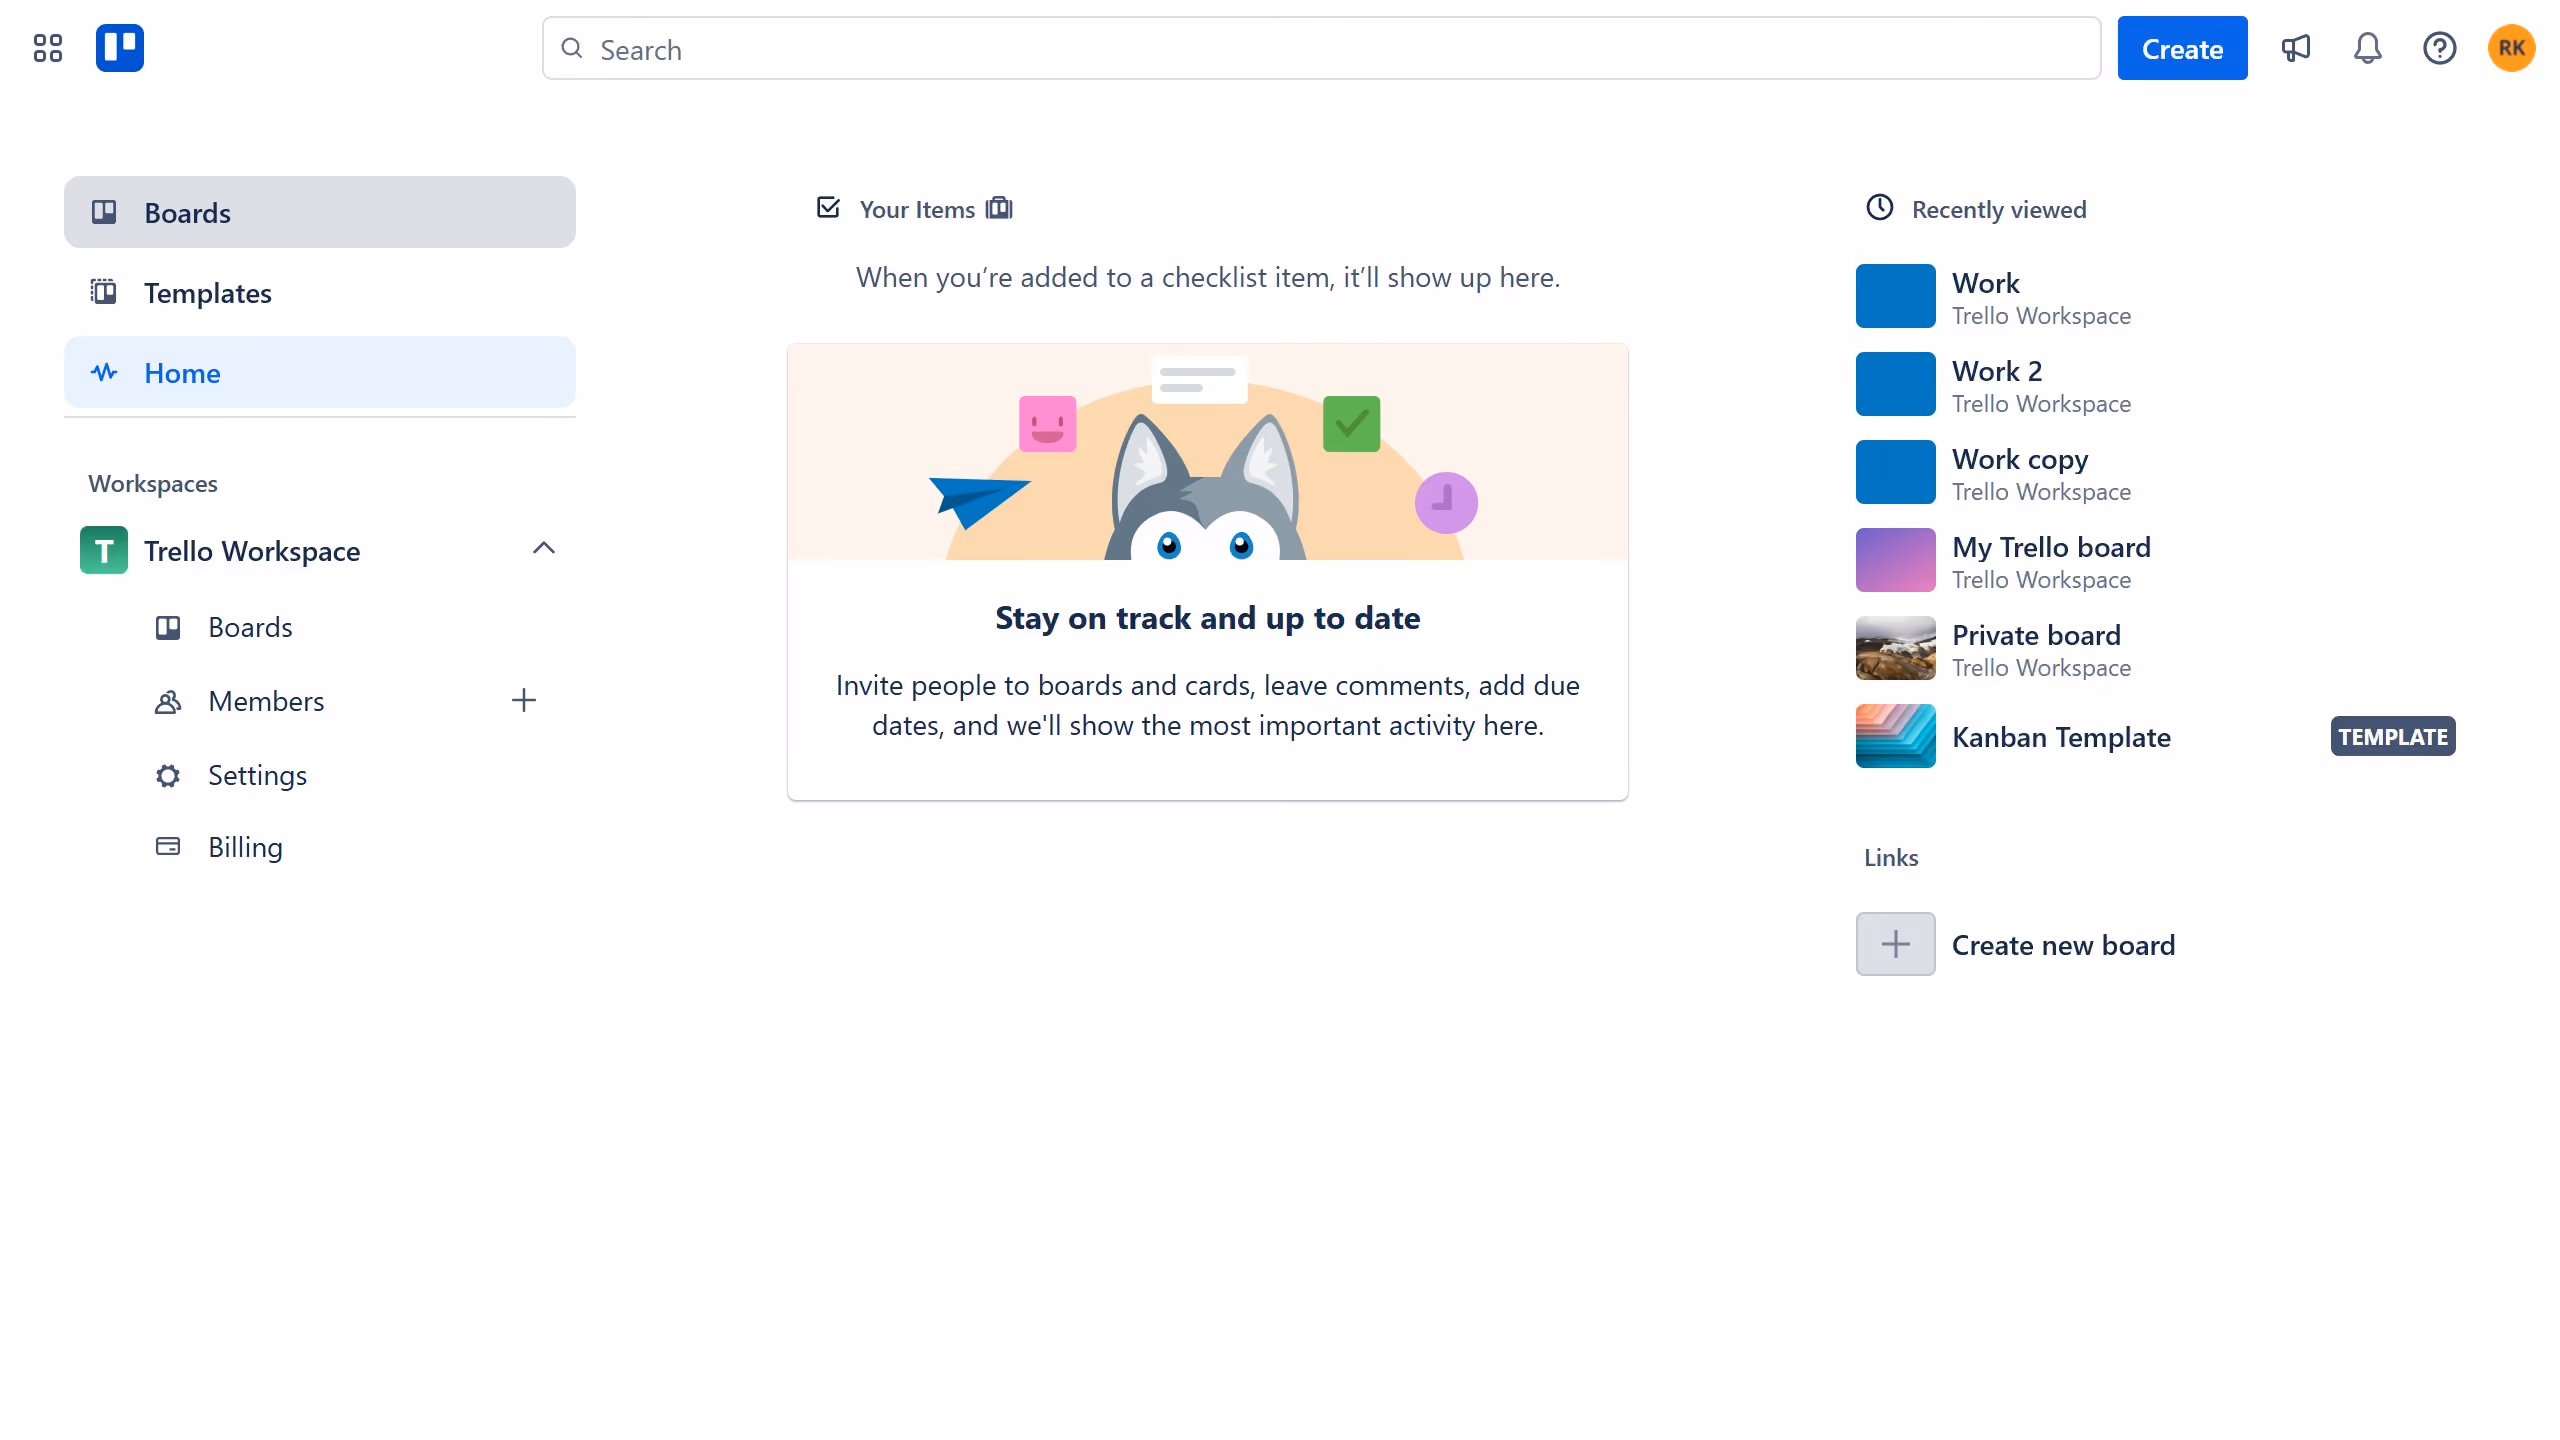Click the top Boards sidebar icon
Viewport: 2560px width, 1440px height.
104,212
